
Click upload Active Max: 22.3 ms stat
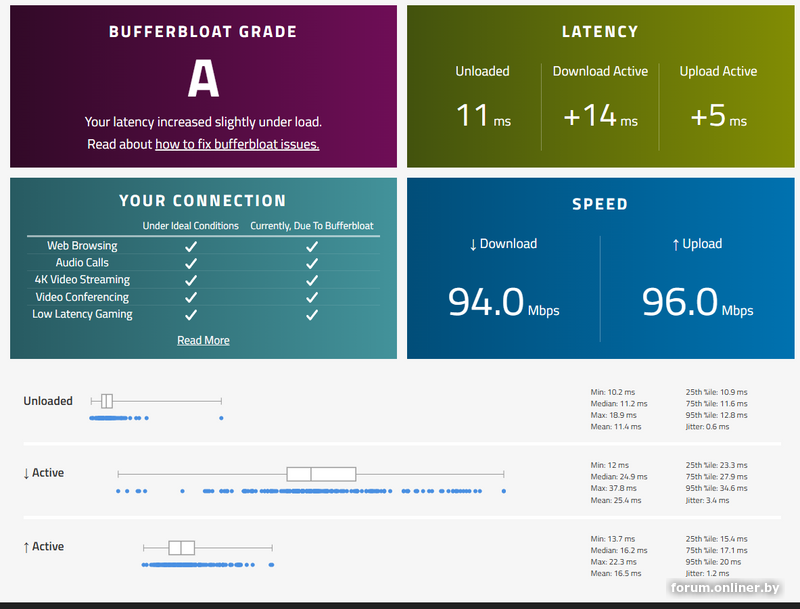click(613, 562)
